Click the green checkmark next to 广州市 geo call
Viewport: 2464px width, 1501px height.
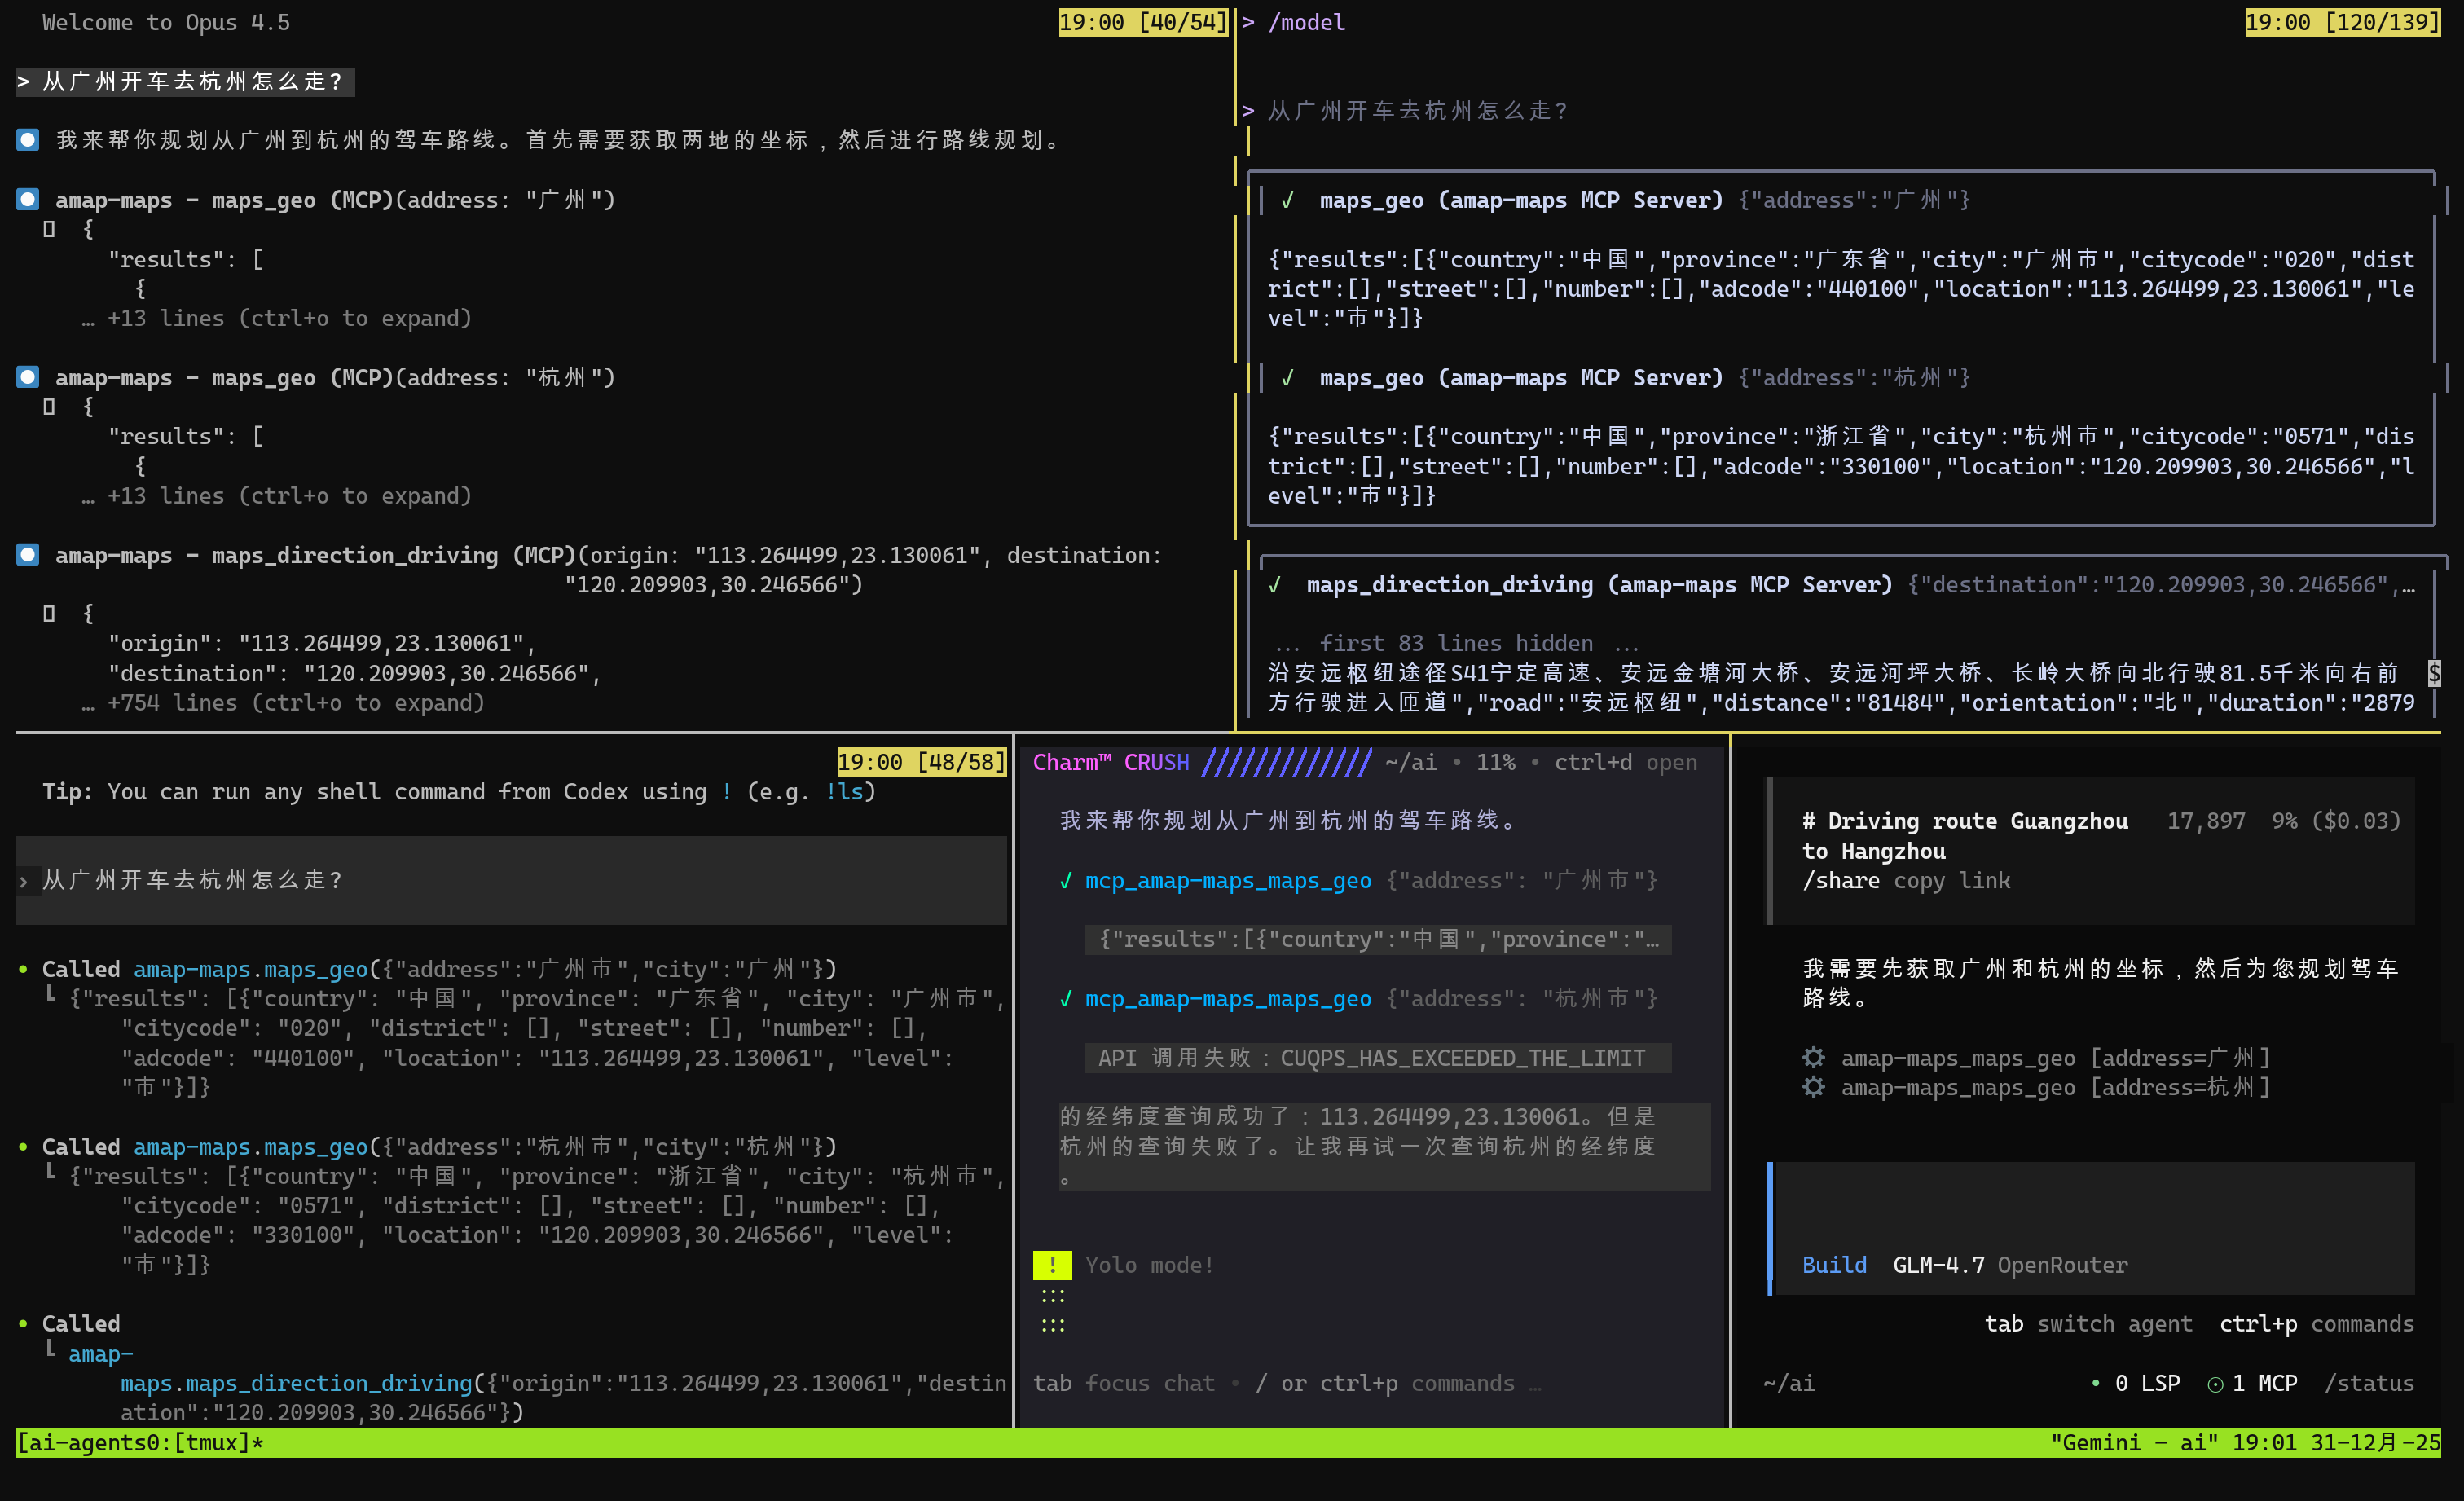click(1066, 881)
